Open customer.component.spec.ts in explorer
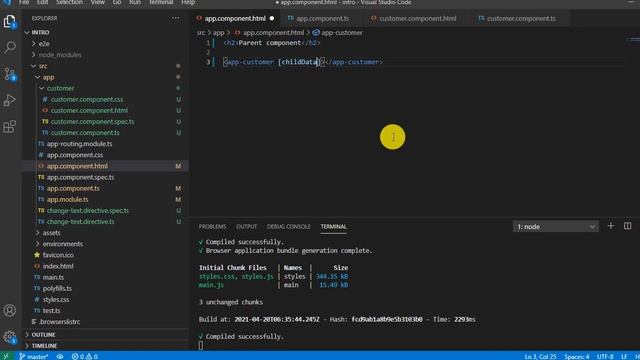640x360 pixels. tap(92, 122)
